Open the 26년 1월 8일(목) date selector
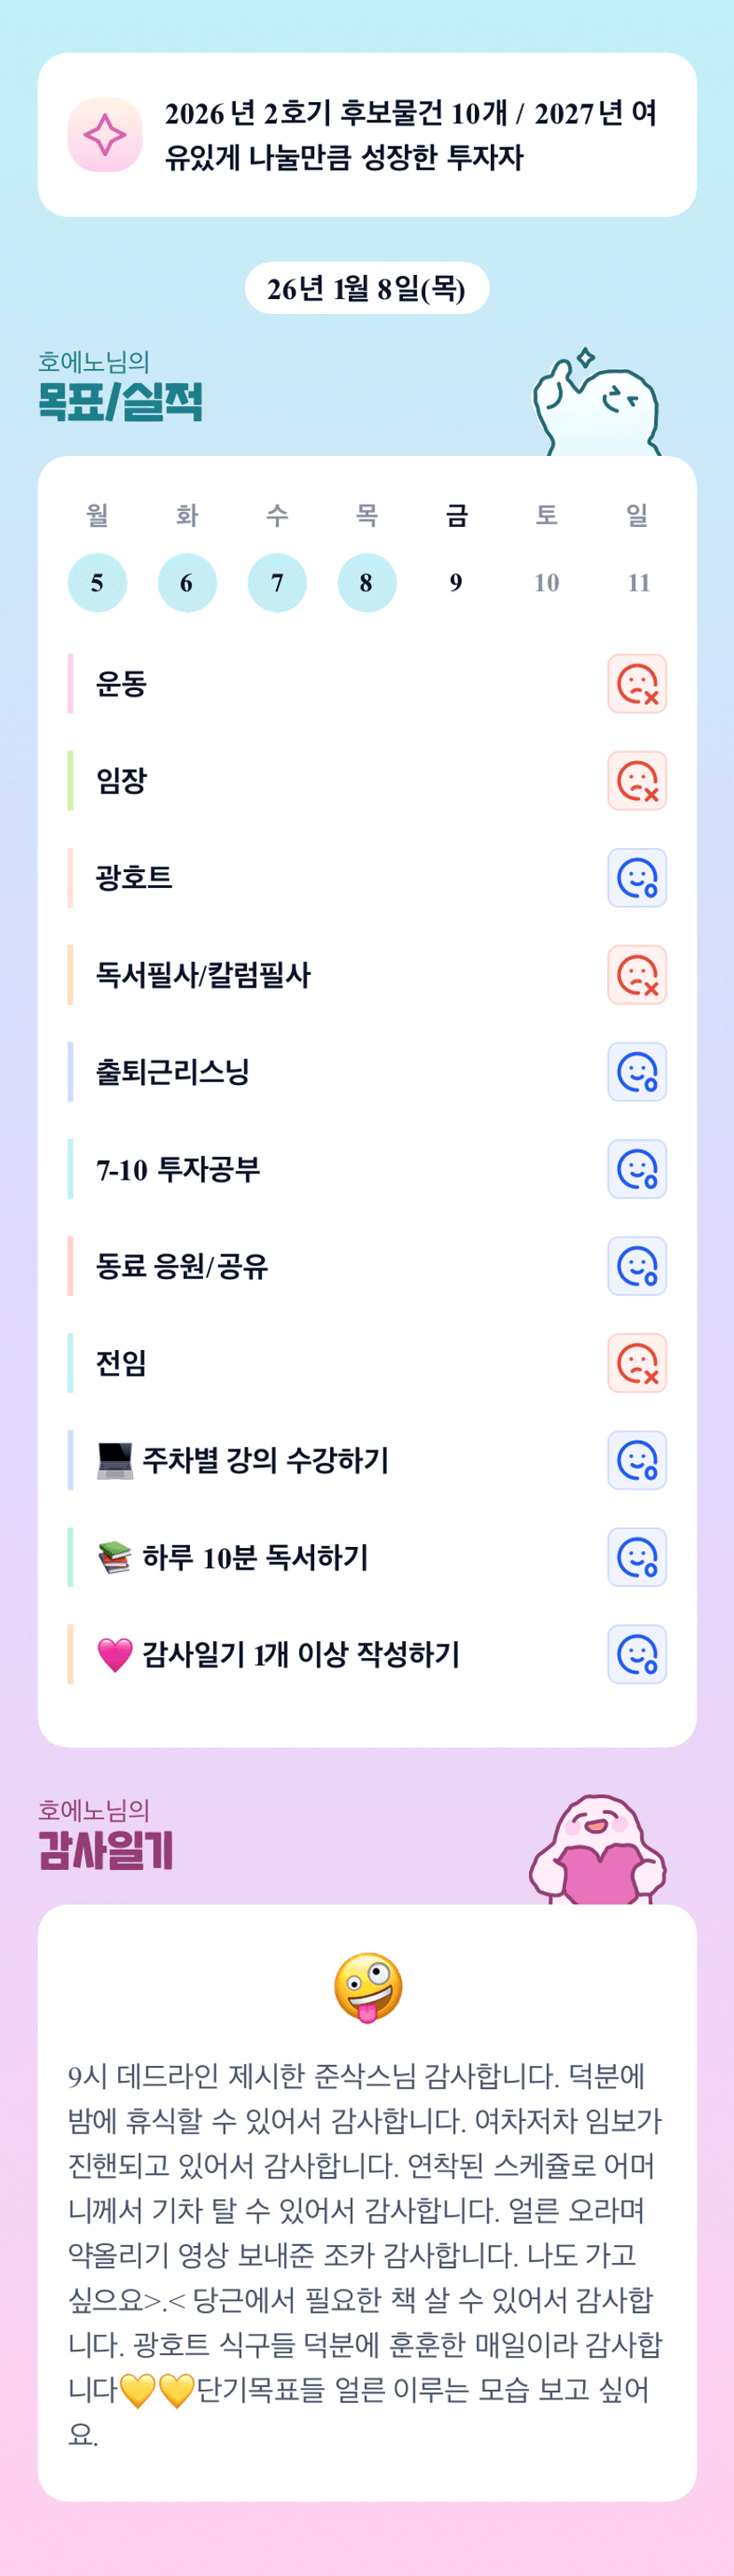 pyautogui.click(x=367, y=289)
